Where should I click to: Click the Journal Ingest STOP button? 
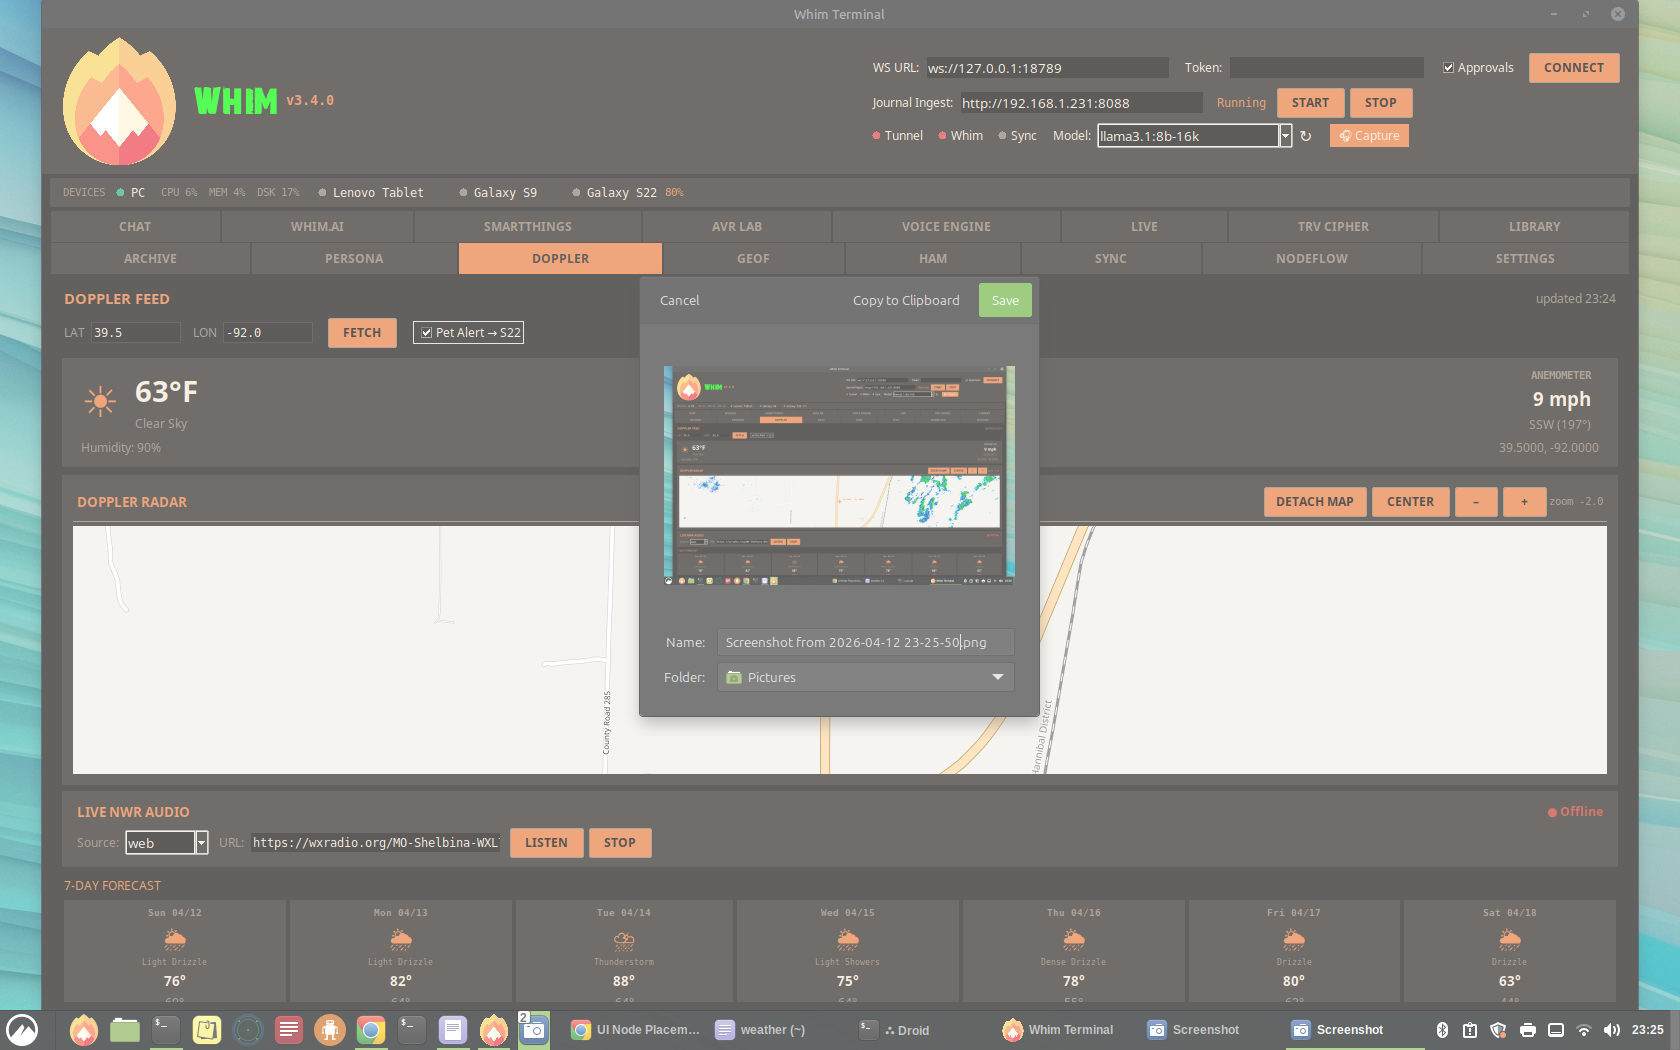(1381, 103)
